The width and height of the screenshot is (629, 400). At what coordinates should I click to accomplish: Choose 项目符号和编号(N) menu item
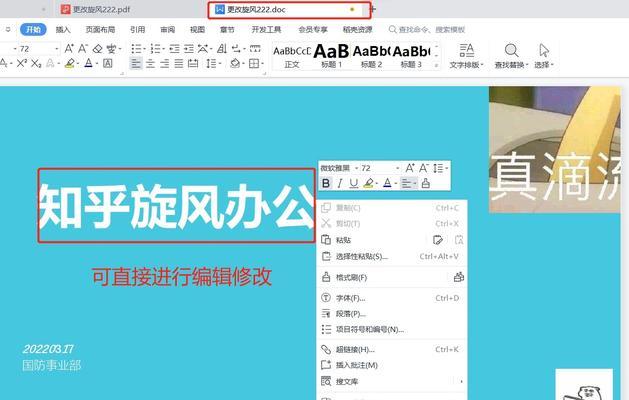tap(393, 329)
